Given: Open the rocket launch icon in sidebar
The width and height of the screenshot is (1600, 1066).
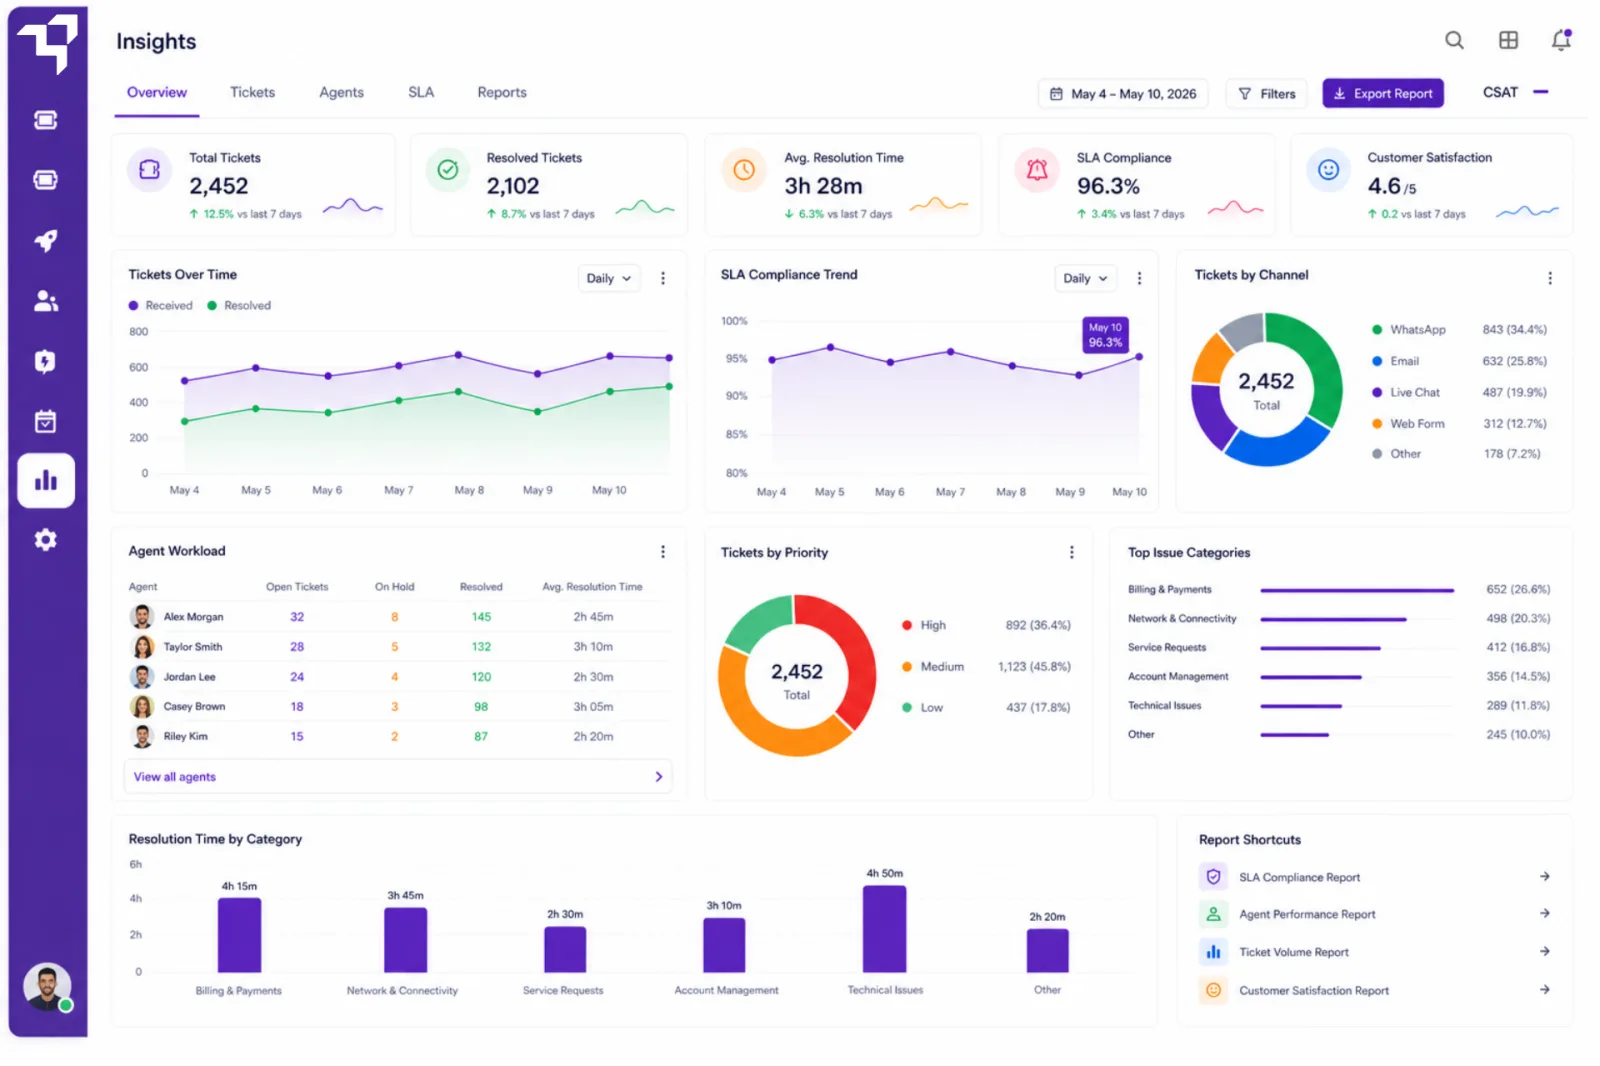Looking at the screenshot, I should (46, 240).
